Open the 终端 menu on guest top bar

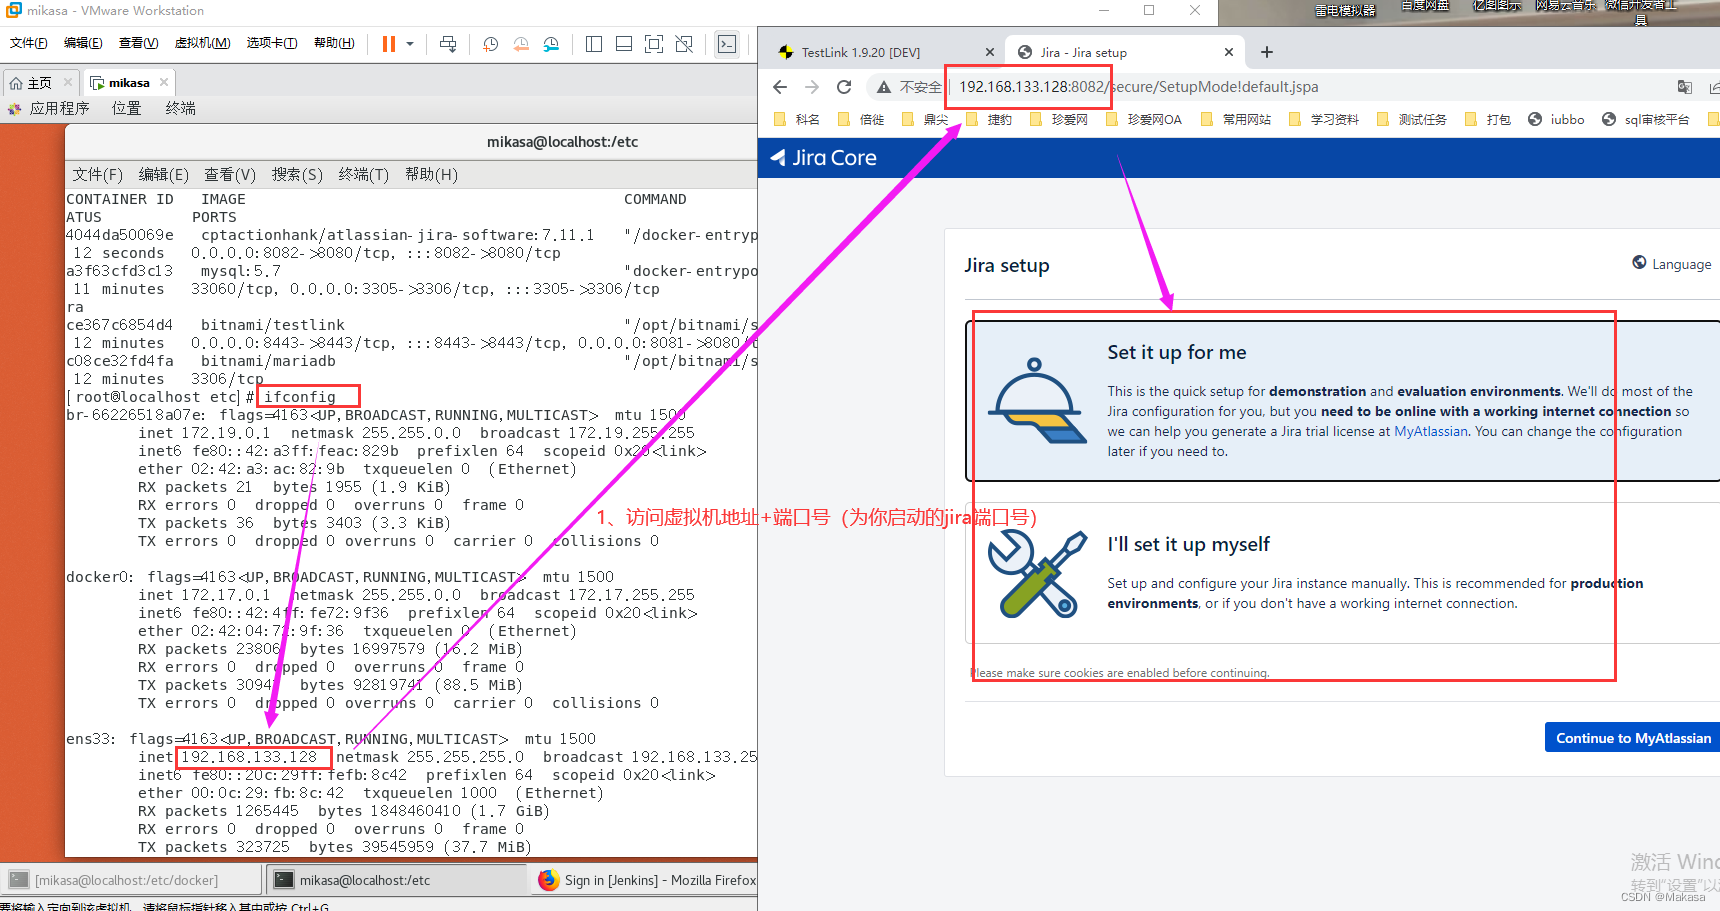click(180, 108)
